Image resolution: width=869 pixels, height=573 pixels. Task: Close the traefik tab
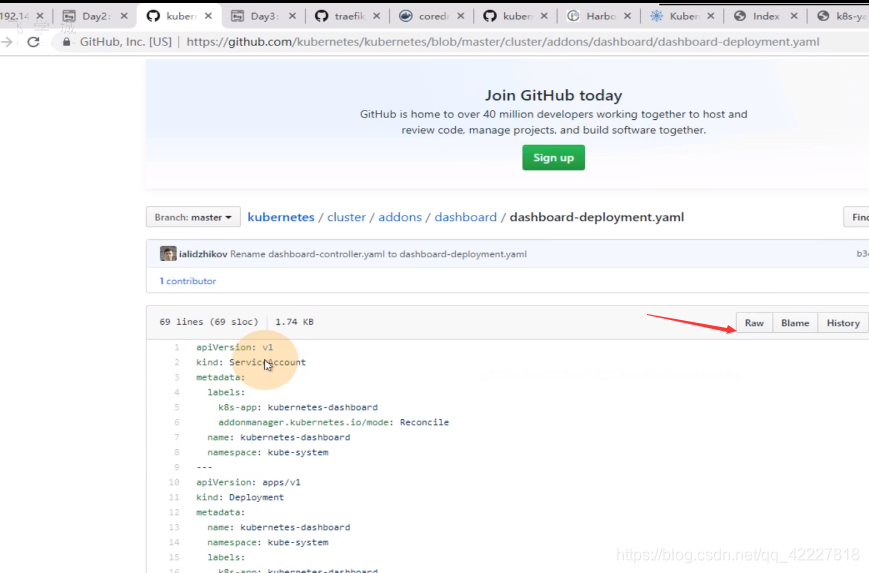coord(377,16)
